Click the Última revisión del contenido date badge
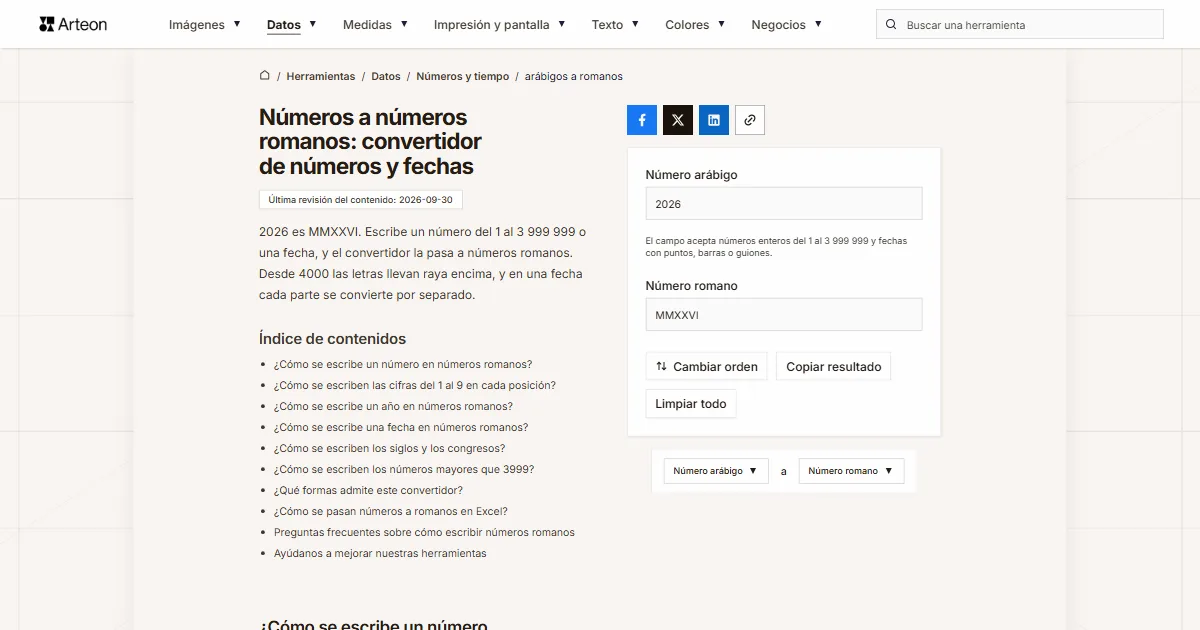The height and width of the screenshot is (630, 1200). [x=361, y=200]
